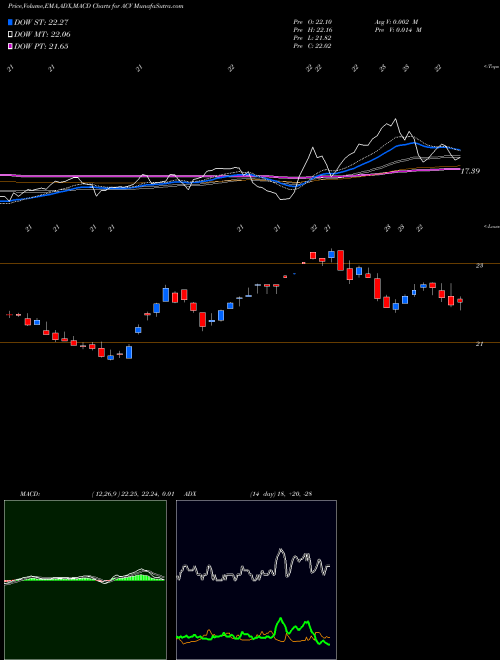The width and height of the screenshot is (500, 660).
Task: Click the 'Pre C: 22.02' value
Action: [x=312, y=46]
